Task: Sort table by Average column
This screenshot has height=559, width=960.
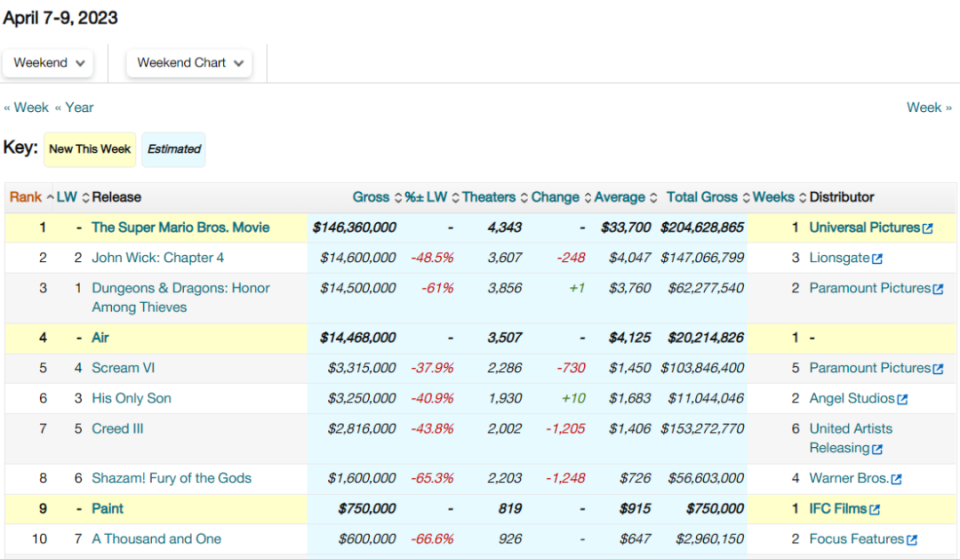Action: (619, 197)
